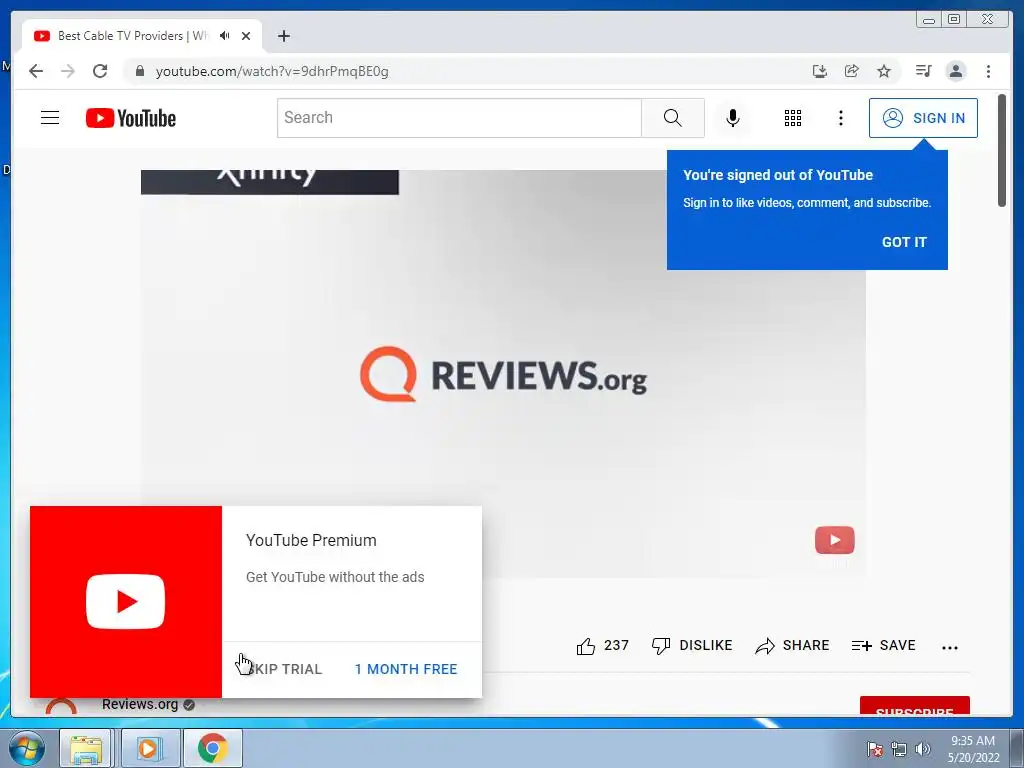Reload the page with refresh icon

pos(100,71)
